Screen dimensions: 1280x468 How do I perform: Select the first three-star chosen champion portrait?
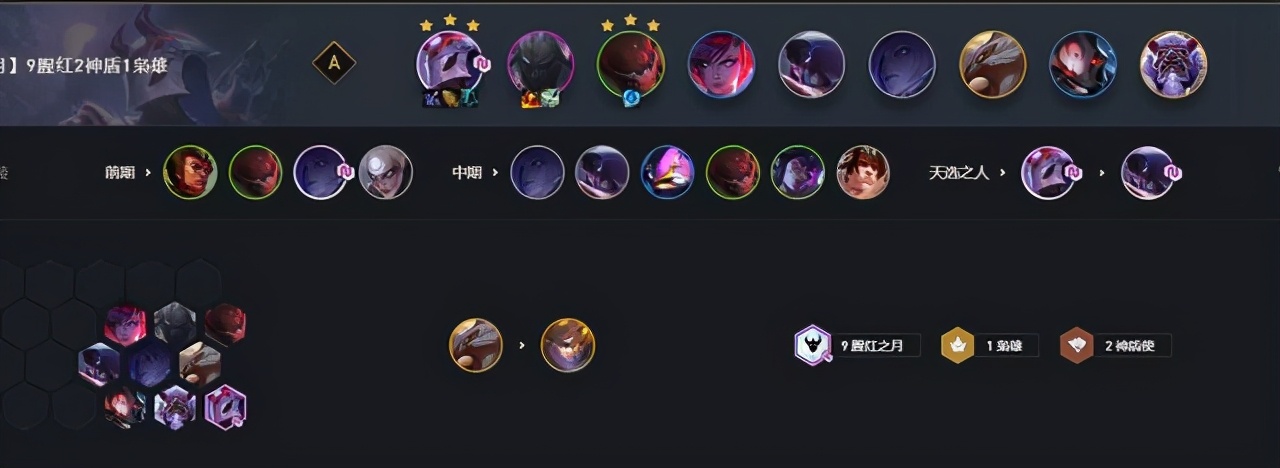450,63
